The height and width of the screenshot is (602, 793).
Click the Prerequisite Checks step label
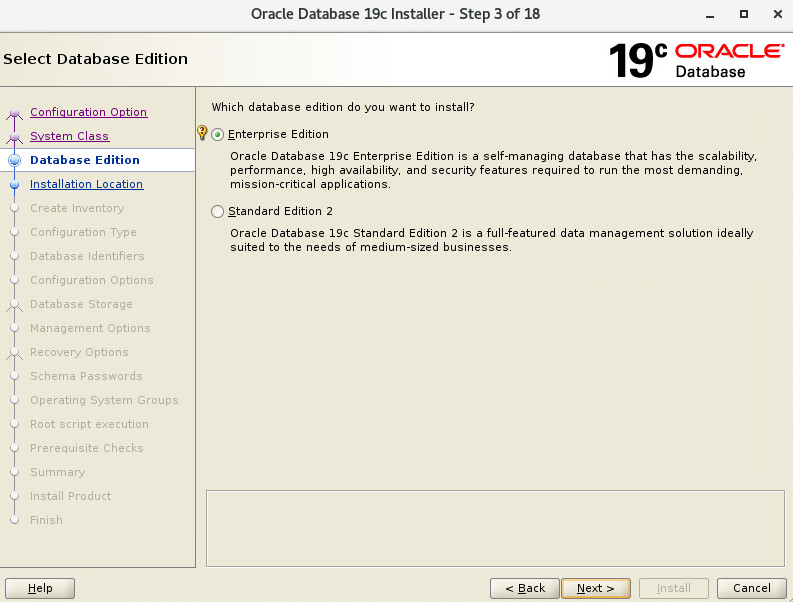click(86, 448)
